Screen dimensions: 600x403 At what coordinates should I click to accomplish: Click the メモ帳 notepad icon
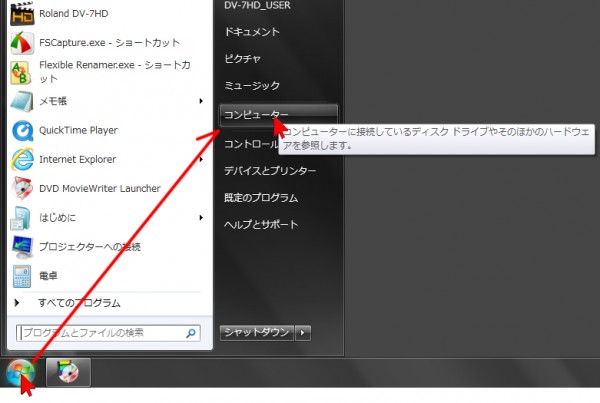(22, 101)
